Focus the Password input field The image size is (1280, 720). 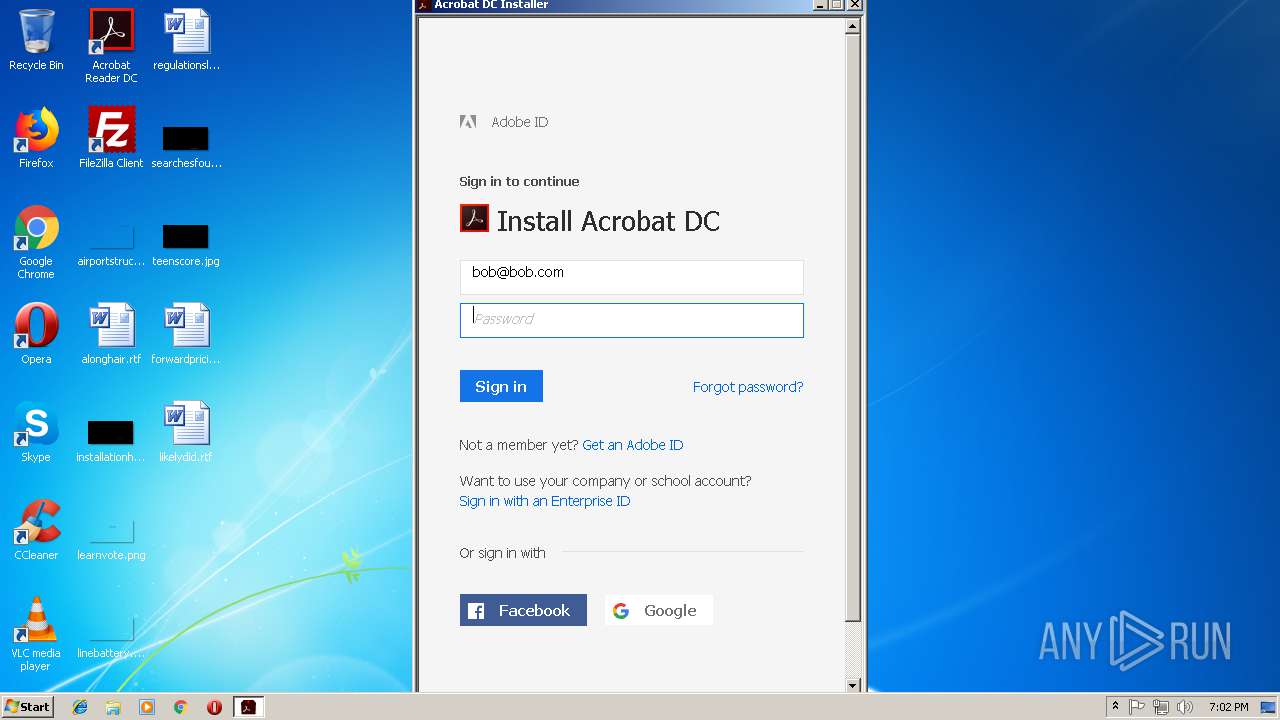(x=631, y=320)
